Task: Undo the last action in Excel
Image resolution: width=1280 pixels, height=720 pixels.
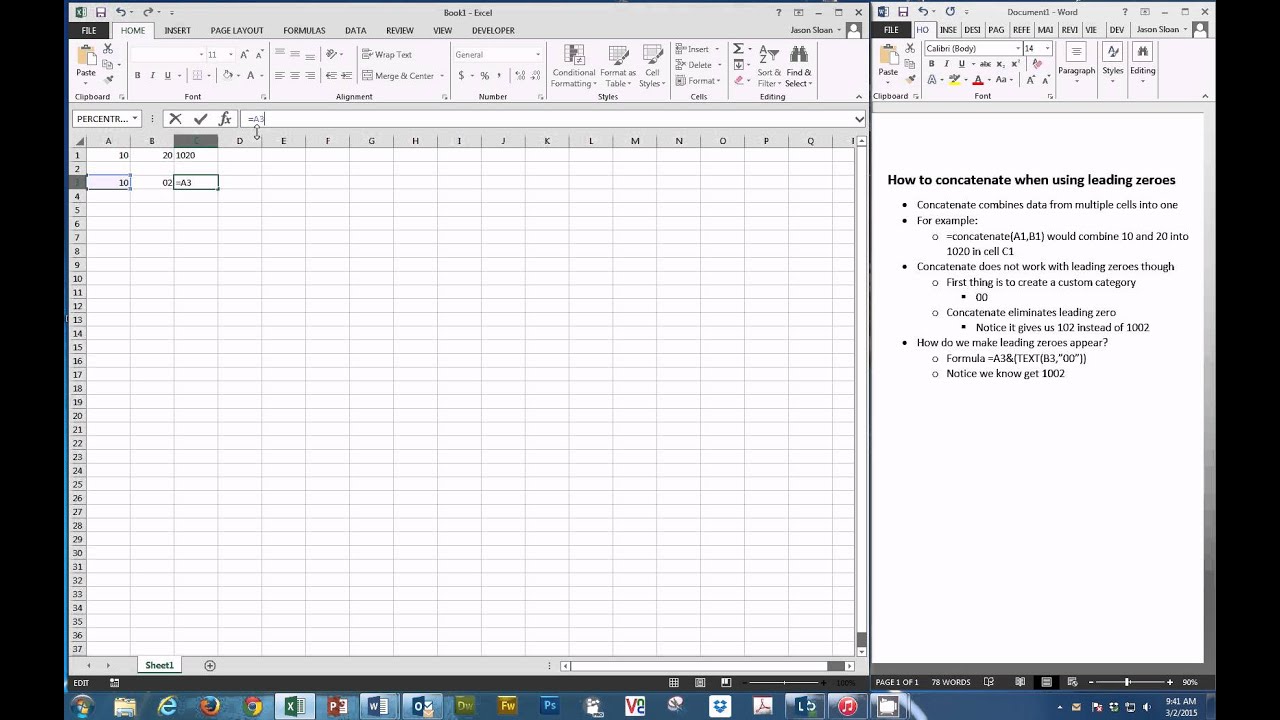Action: pos(121,12)
